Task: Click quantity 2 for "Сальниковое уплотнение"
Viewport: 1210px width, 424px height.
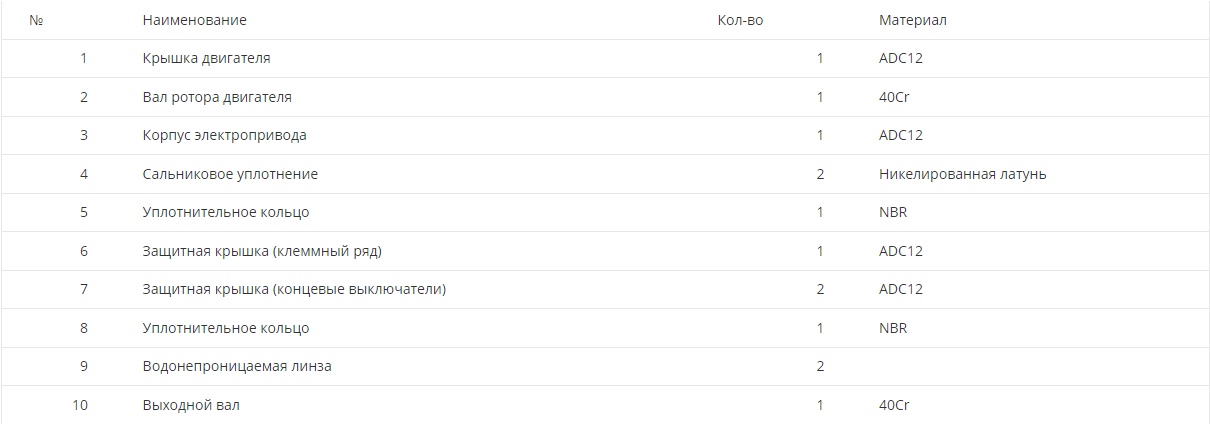Action: (x=820, y=174)
